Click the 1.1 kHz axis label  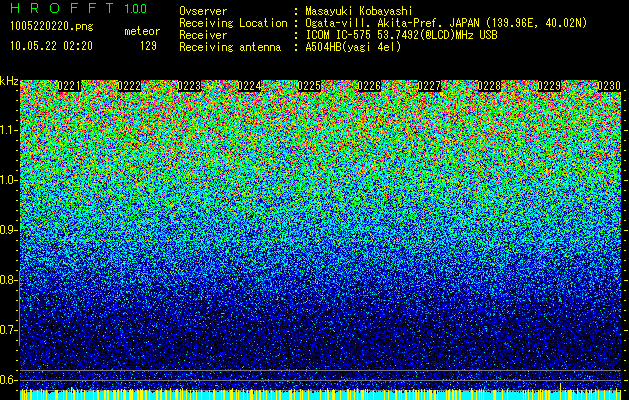8,130
